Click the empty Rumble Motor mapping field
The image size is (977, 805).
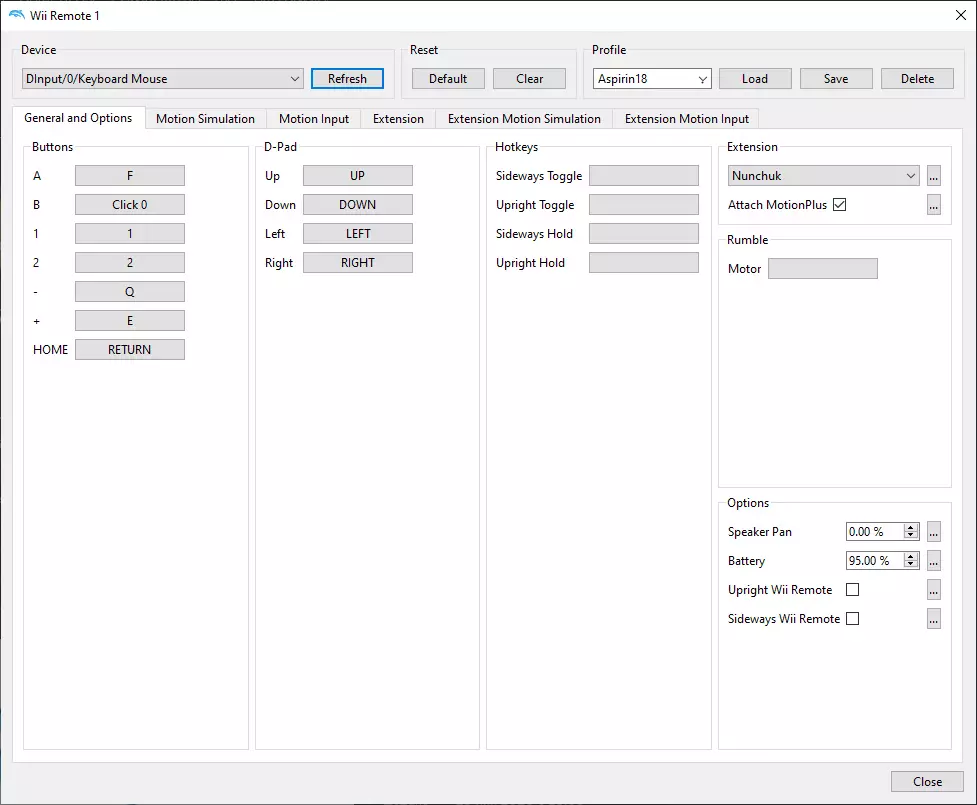click(822, 269)
